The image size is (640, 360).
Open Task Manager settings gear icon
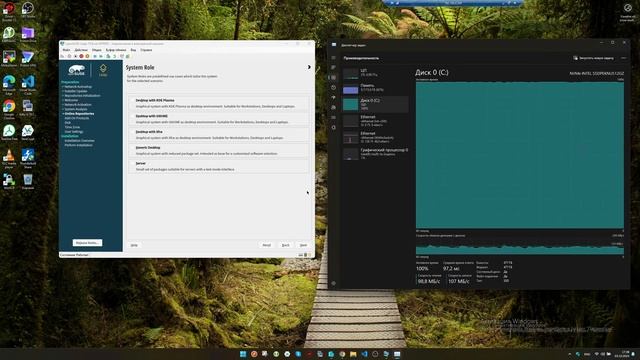[x=333, y=283]
